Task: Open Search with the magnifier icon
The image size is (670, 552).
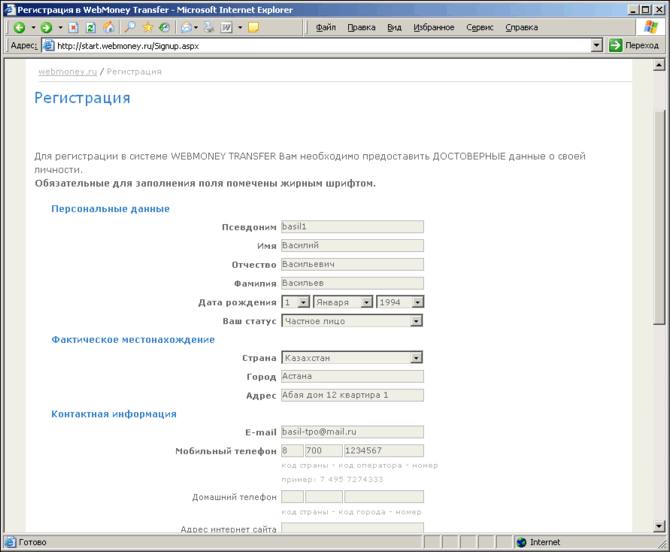Action: pos(130,27)
